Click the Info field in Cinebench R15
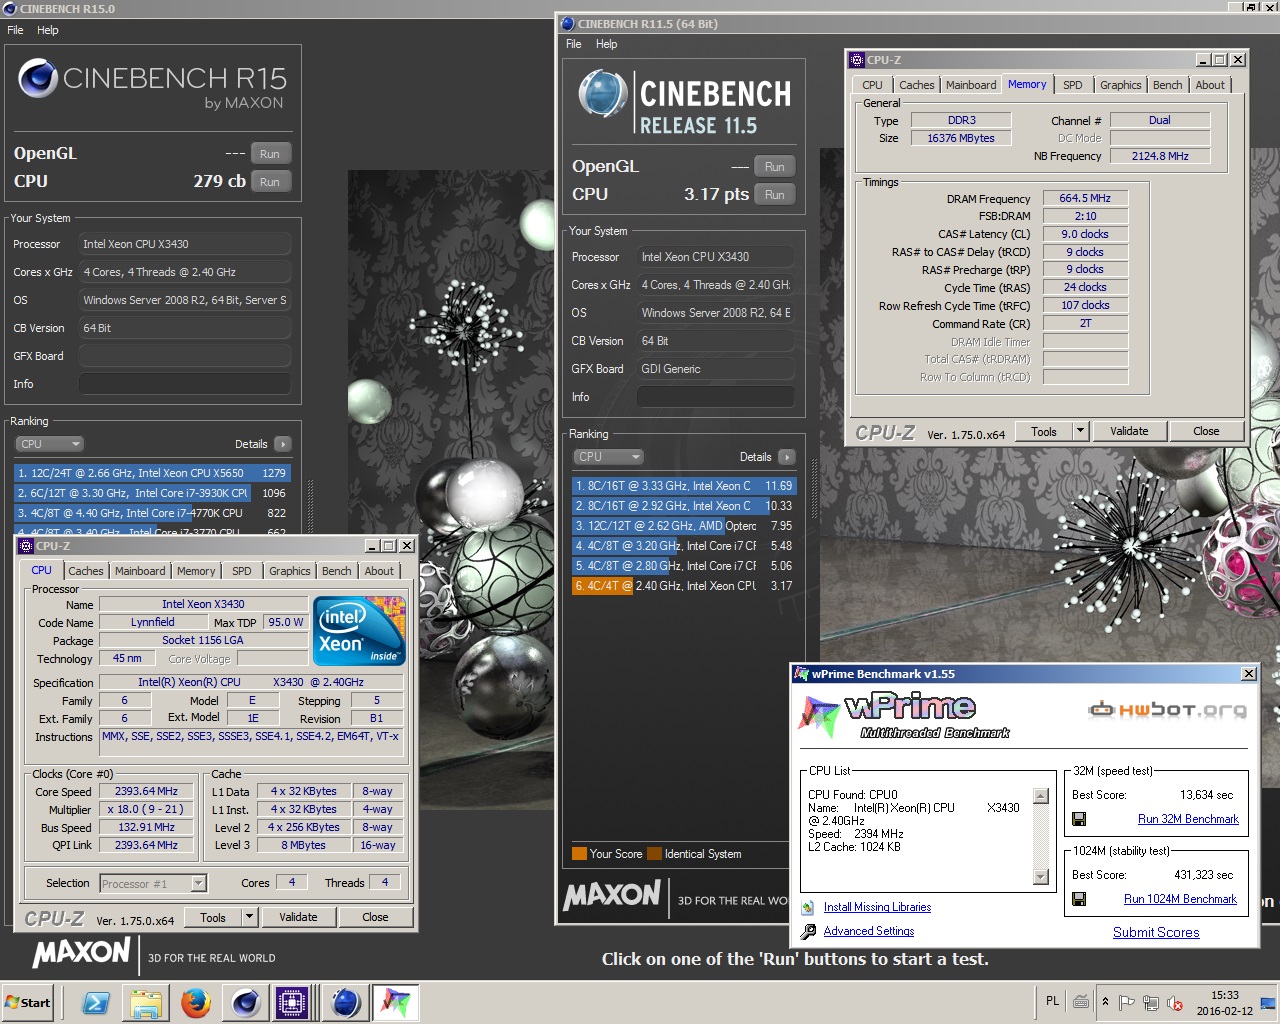1280x1024 pixels. click(x=185, y=384)
